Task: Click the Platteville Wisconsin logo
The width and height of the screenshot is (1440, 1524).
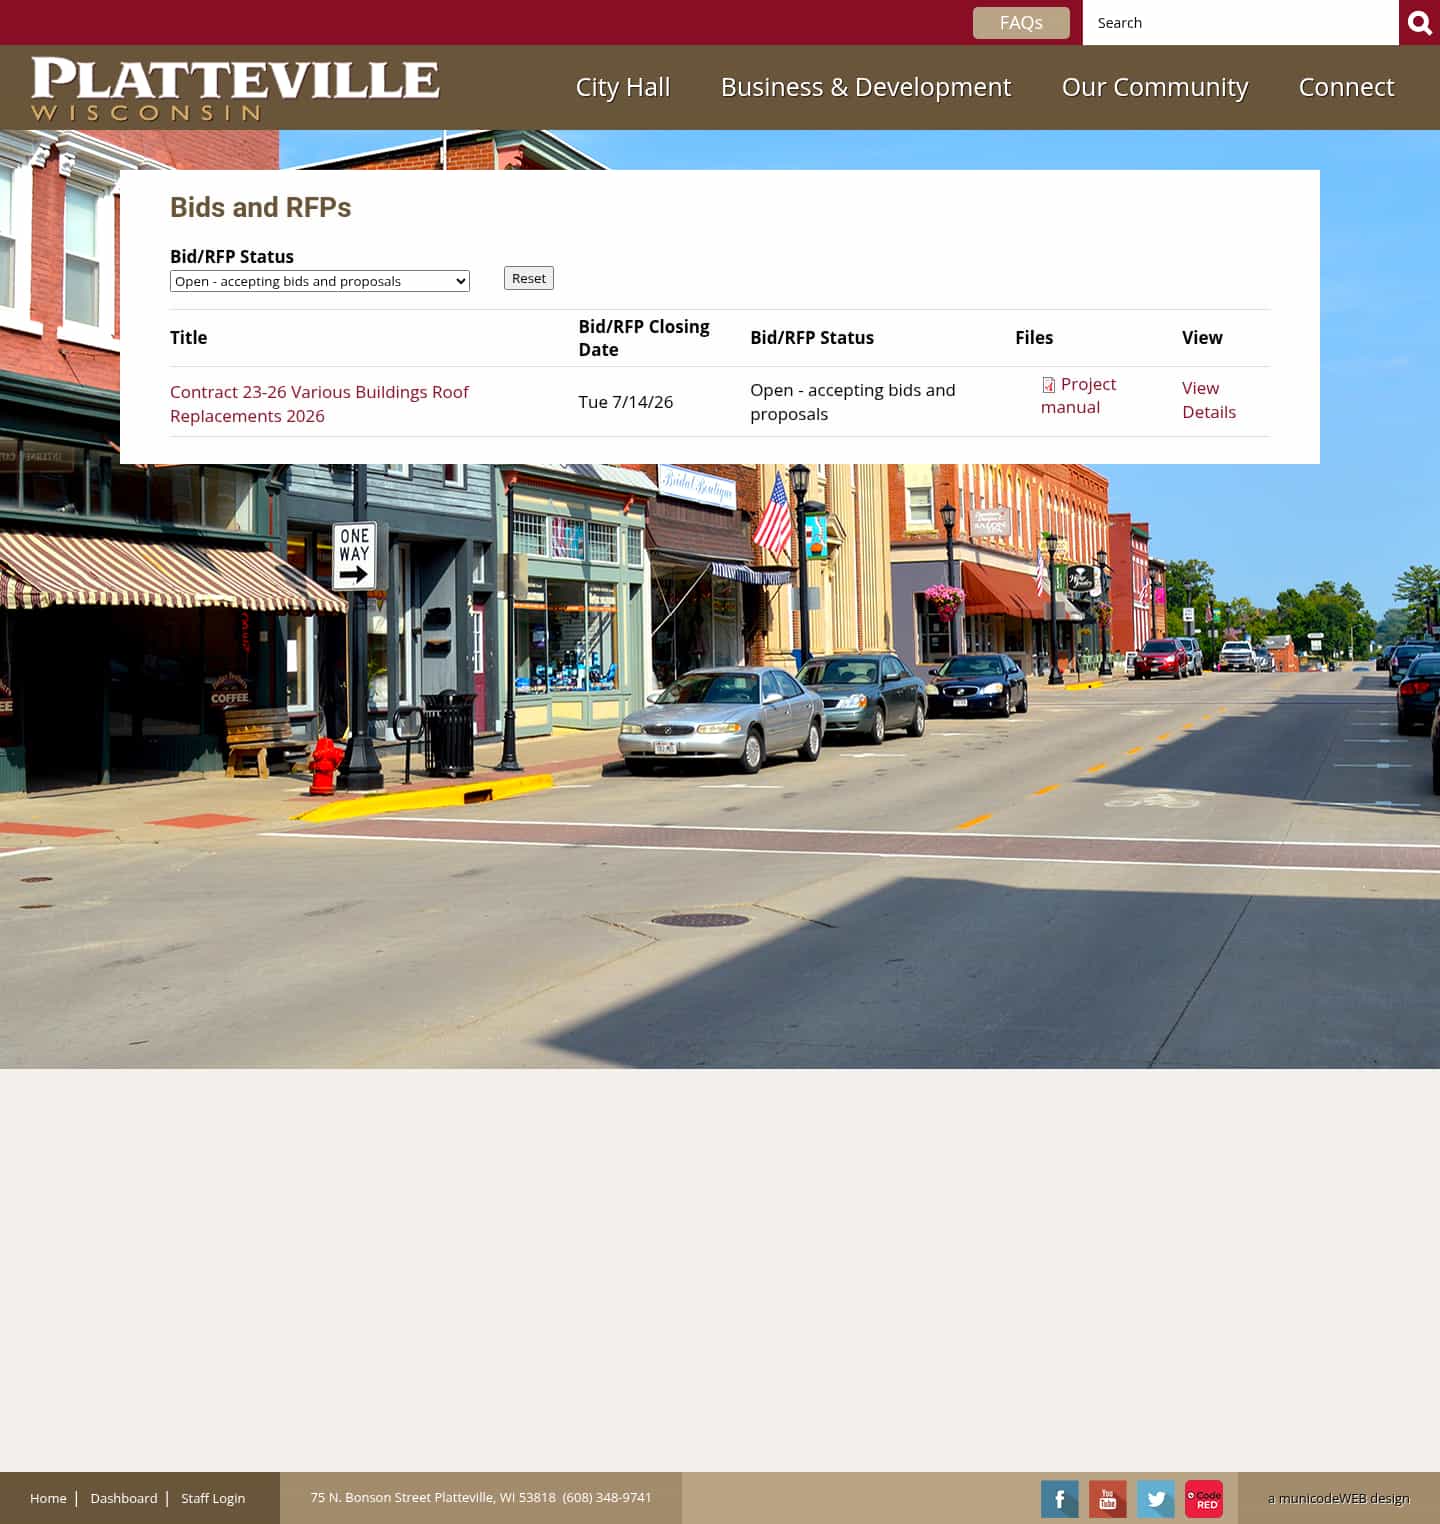Action: pyautogui.click(x=235, y=88)
